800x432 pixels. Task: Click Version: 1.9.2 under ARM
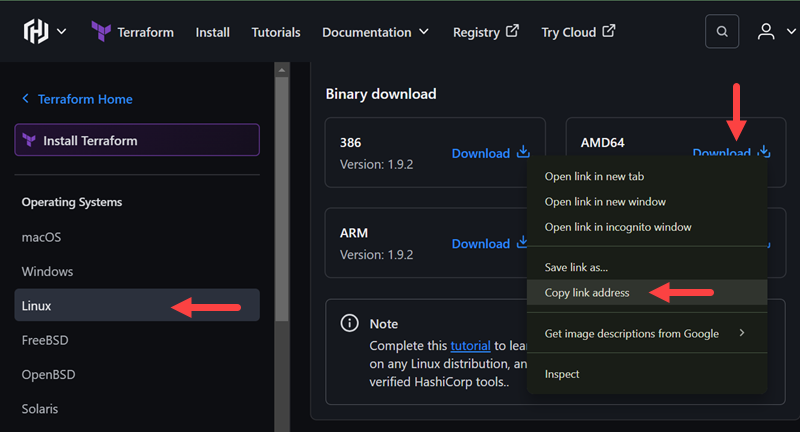click(377, 255)
